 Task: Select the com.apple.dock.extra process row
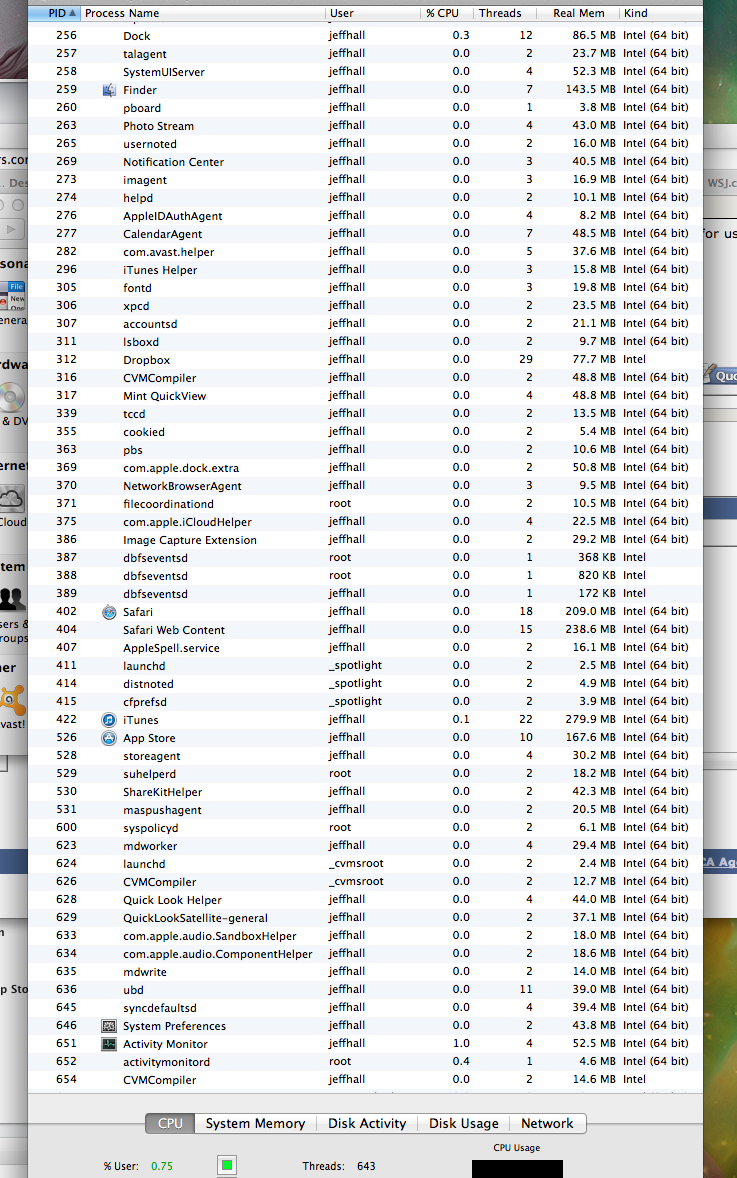pyautogui.click(x=365, y=468)
